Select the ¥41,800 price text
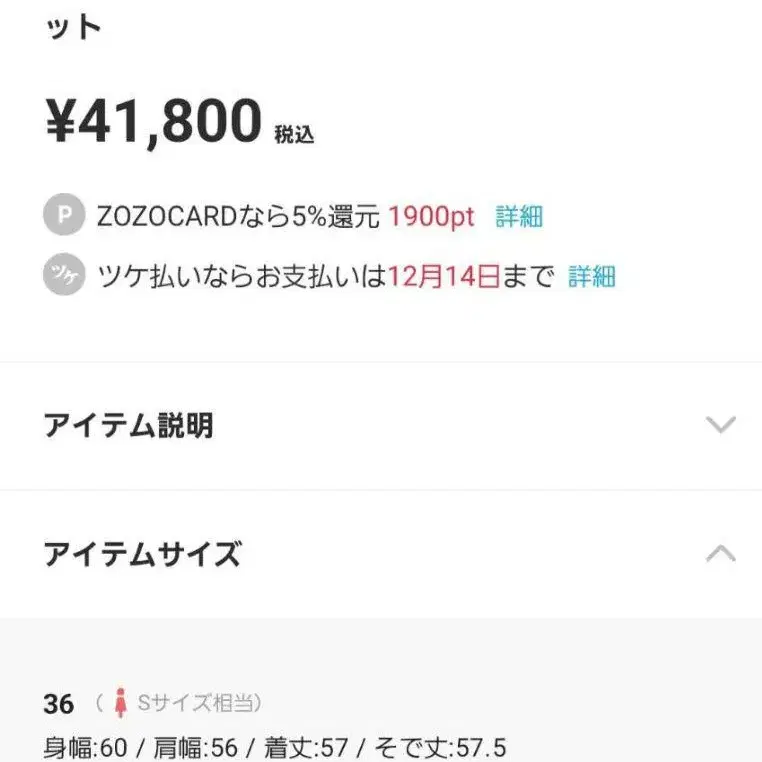This screenshot has height=762, width=762. click(153, 122)
